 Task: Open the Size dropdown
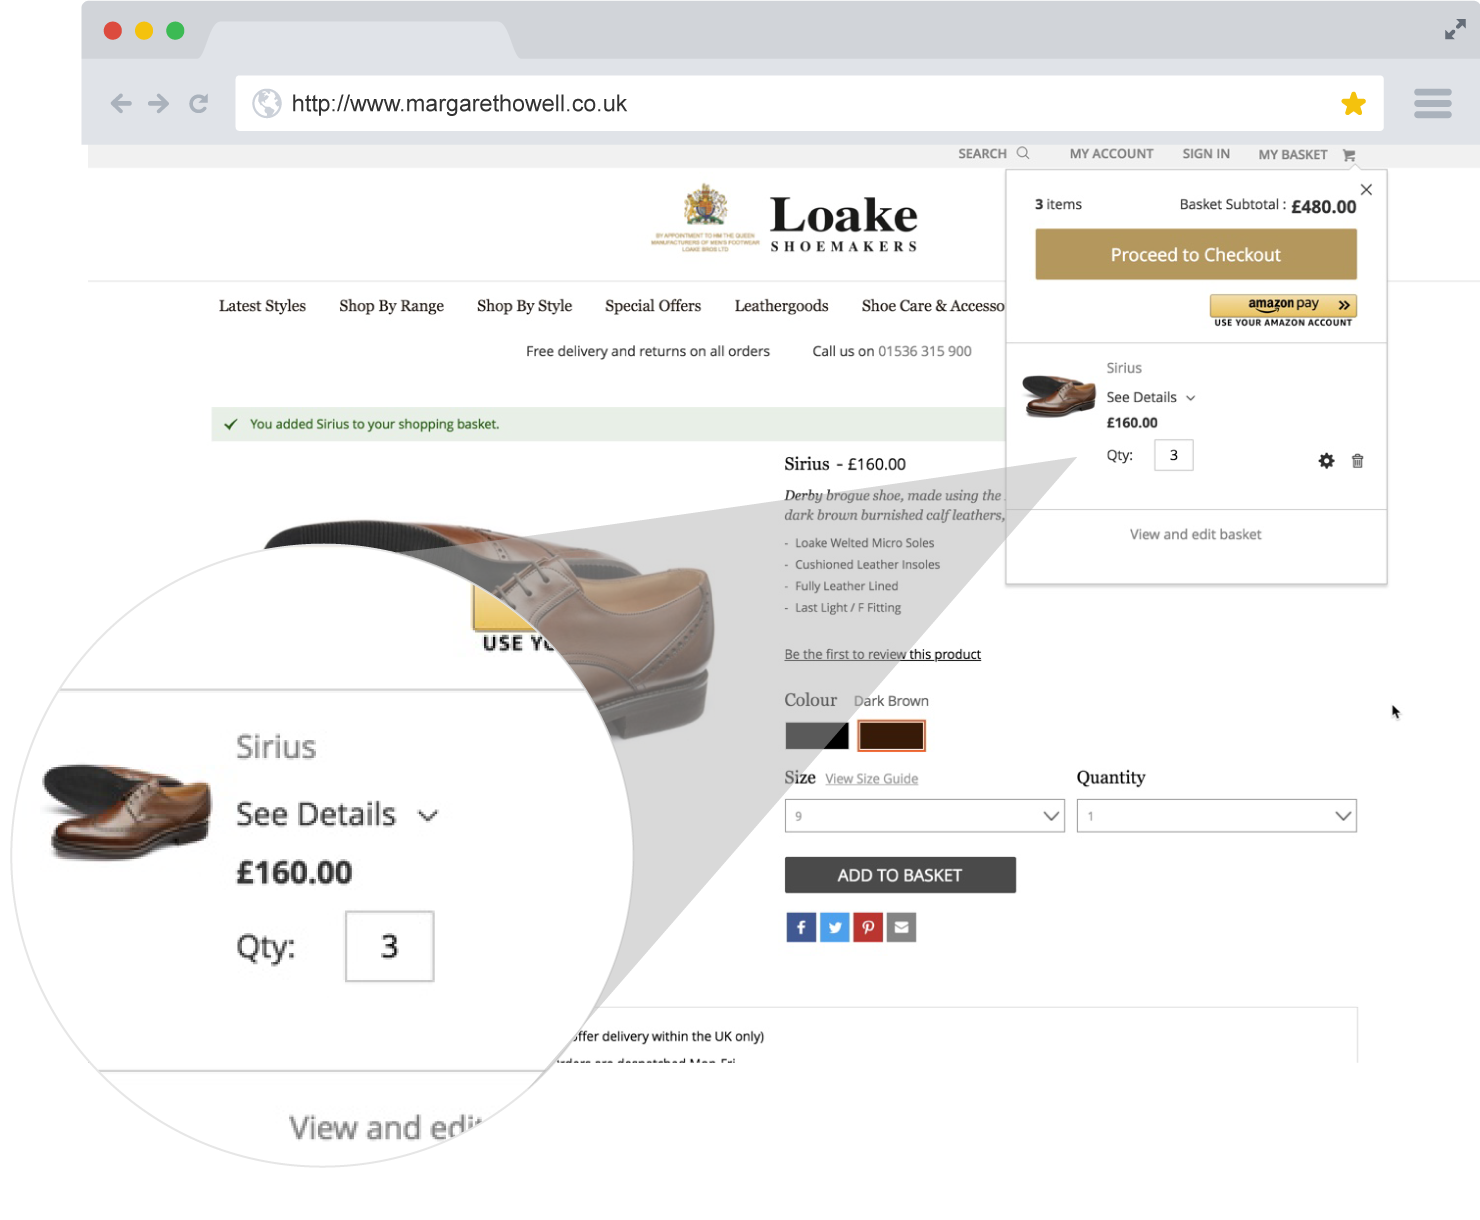[924, 816]
